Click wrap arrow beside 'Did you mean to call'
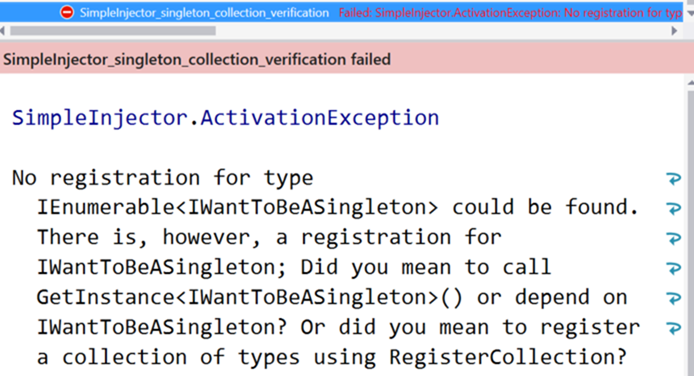 [x=674, y=268]
